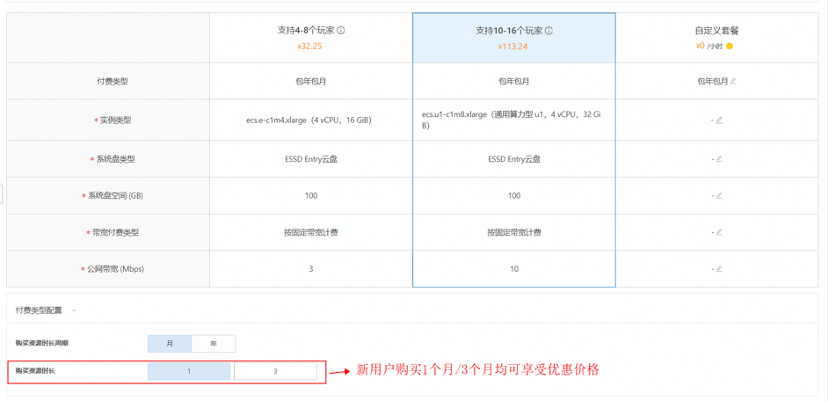
Task: Click the ¥0 /小时 price
Action: [709, 46]
